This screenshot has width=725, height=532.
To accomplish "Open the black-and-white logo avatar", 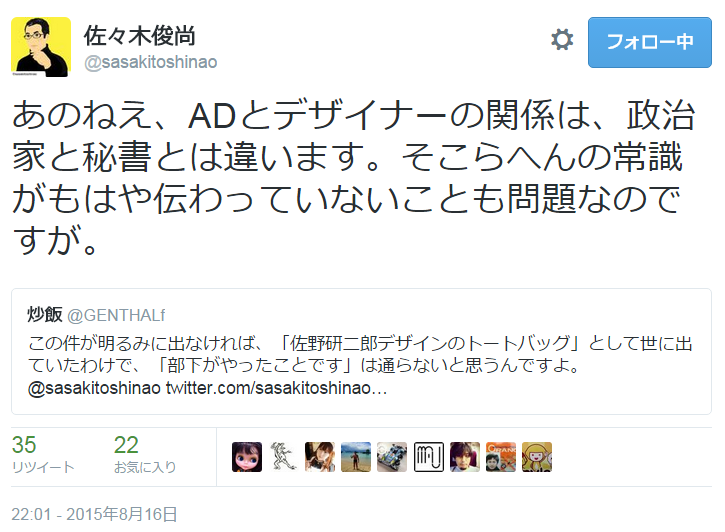I will (429, 457).
